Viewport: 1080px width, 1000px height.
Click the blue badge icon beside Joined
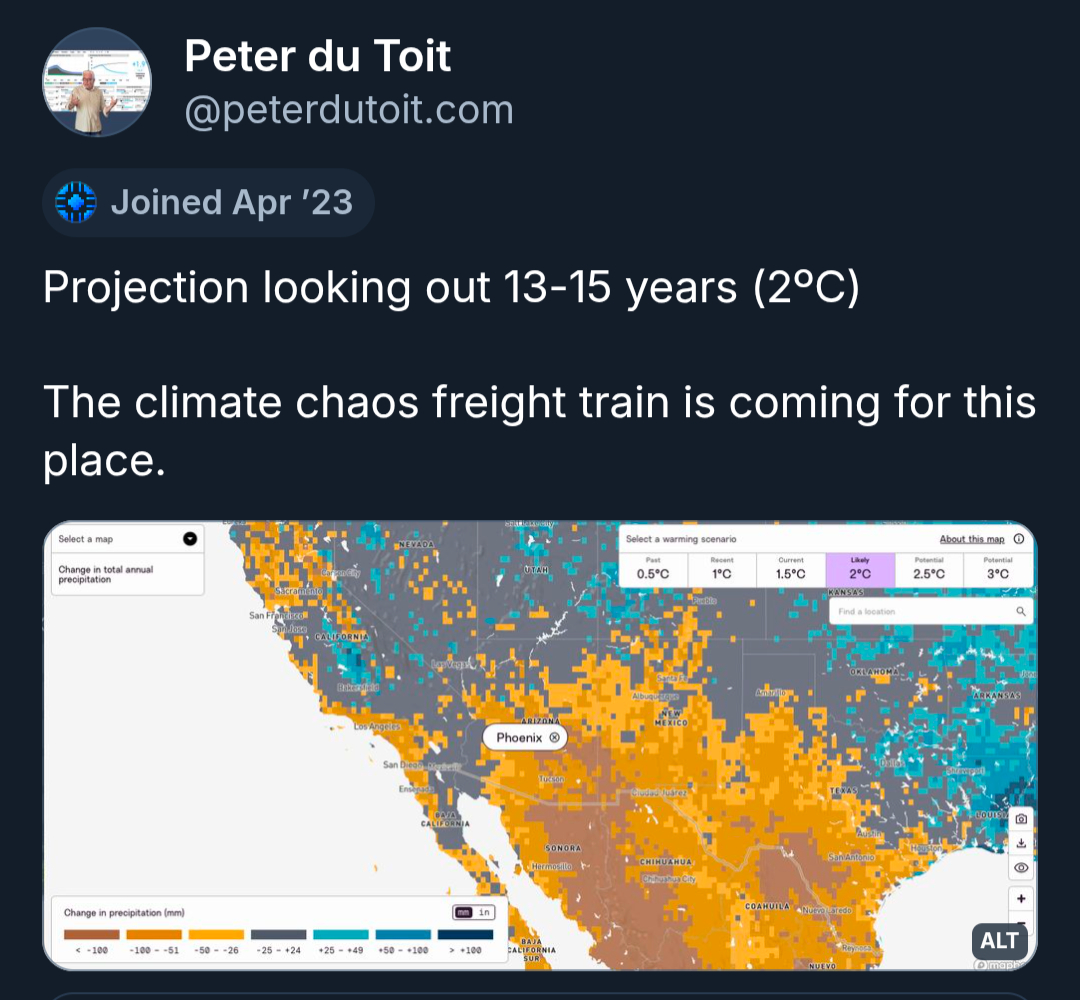click(76, 202)
